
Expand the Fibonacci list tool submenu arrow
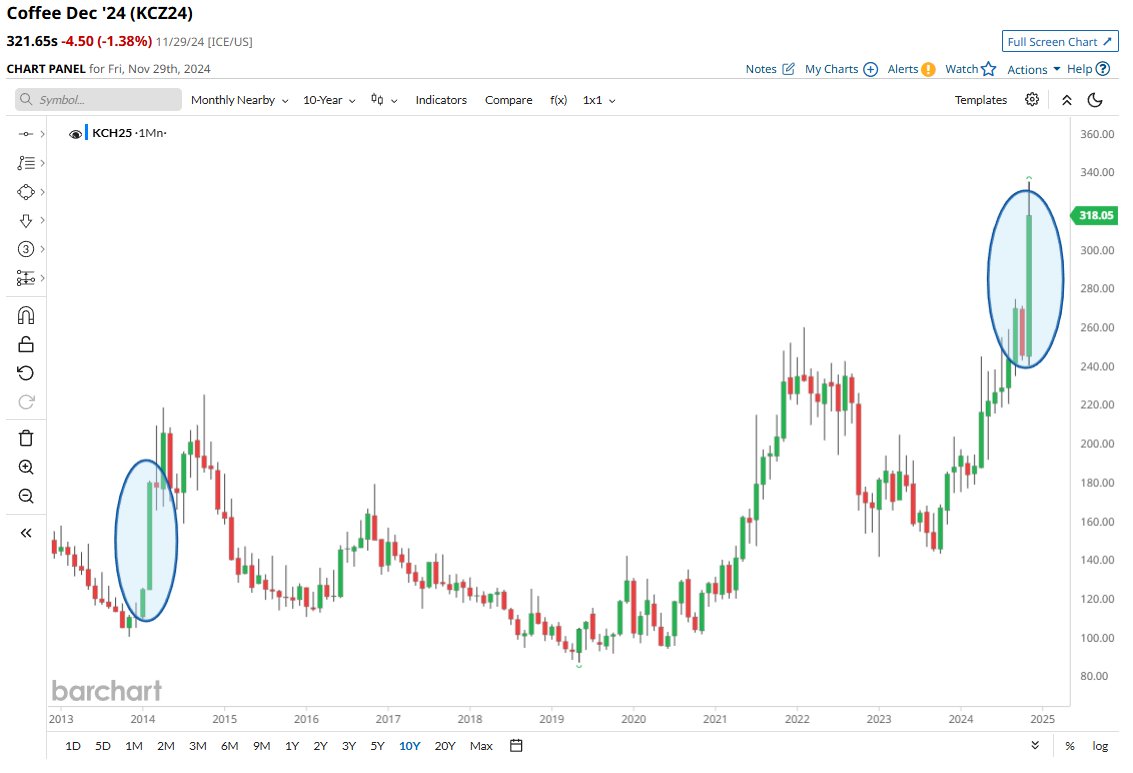(43, 163)
